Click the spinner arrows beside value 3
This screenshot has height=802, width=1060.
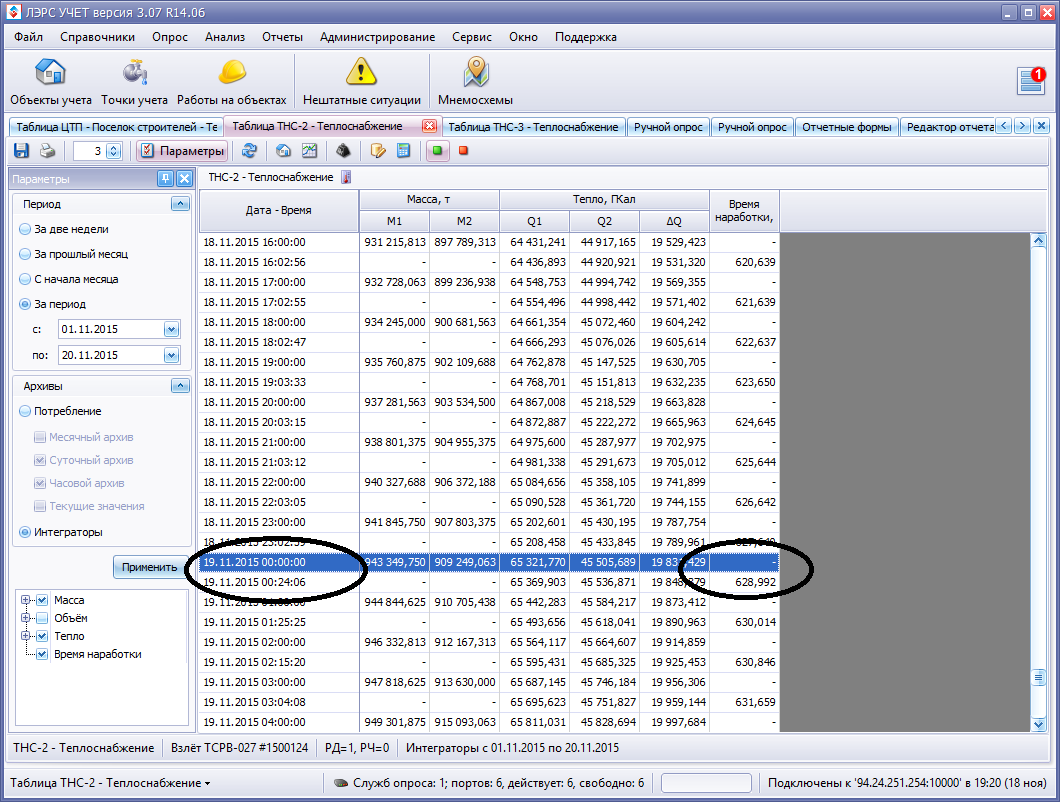pyautogui.click(x=114, y=151)
